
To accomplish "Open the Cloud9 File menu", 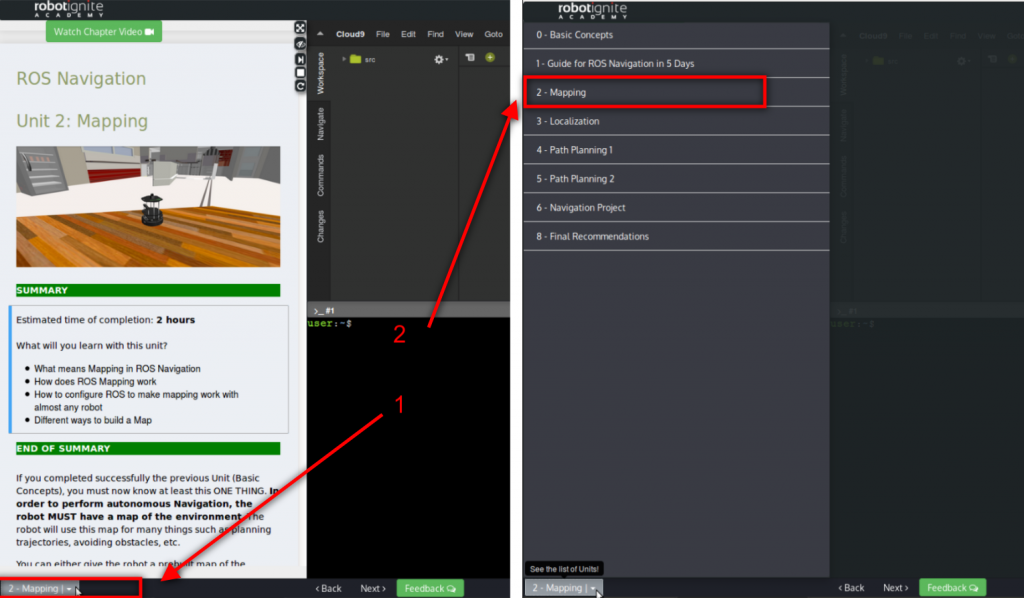I will coord(383,34).
